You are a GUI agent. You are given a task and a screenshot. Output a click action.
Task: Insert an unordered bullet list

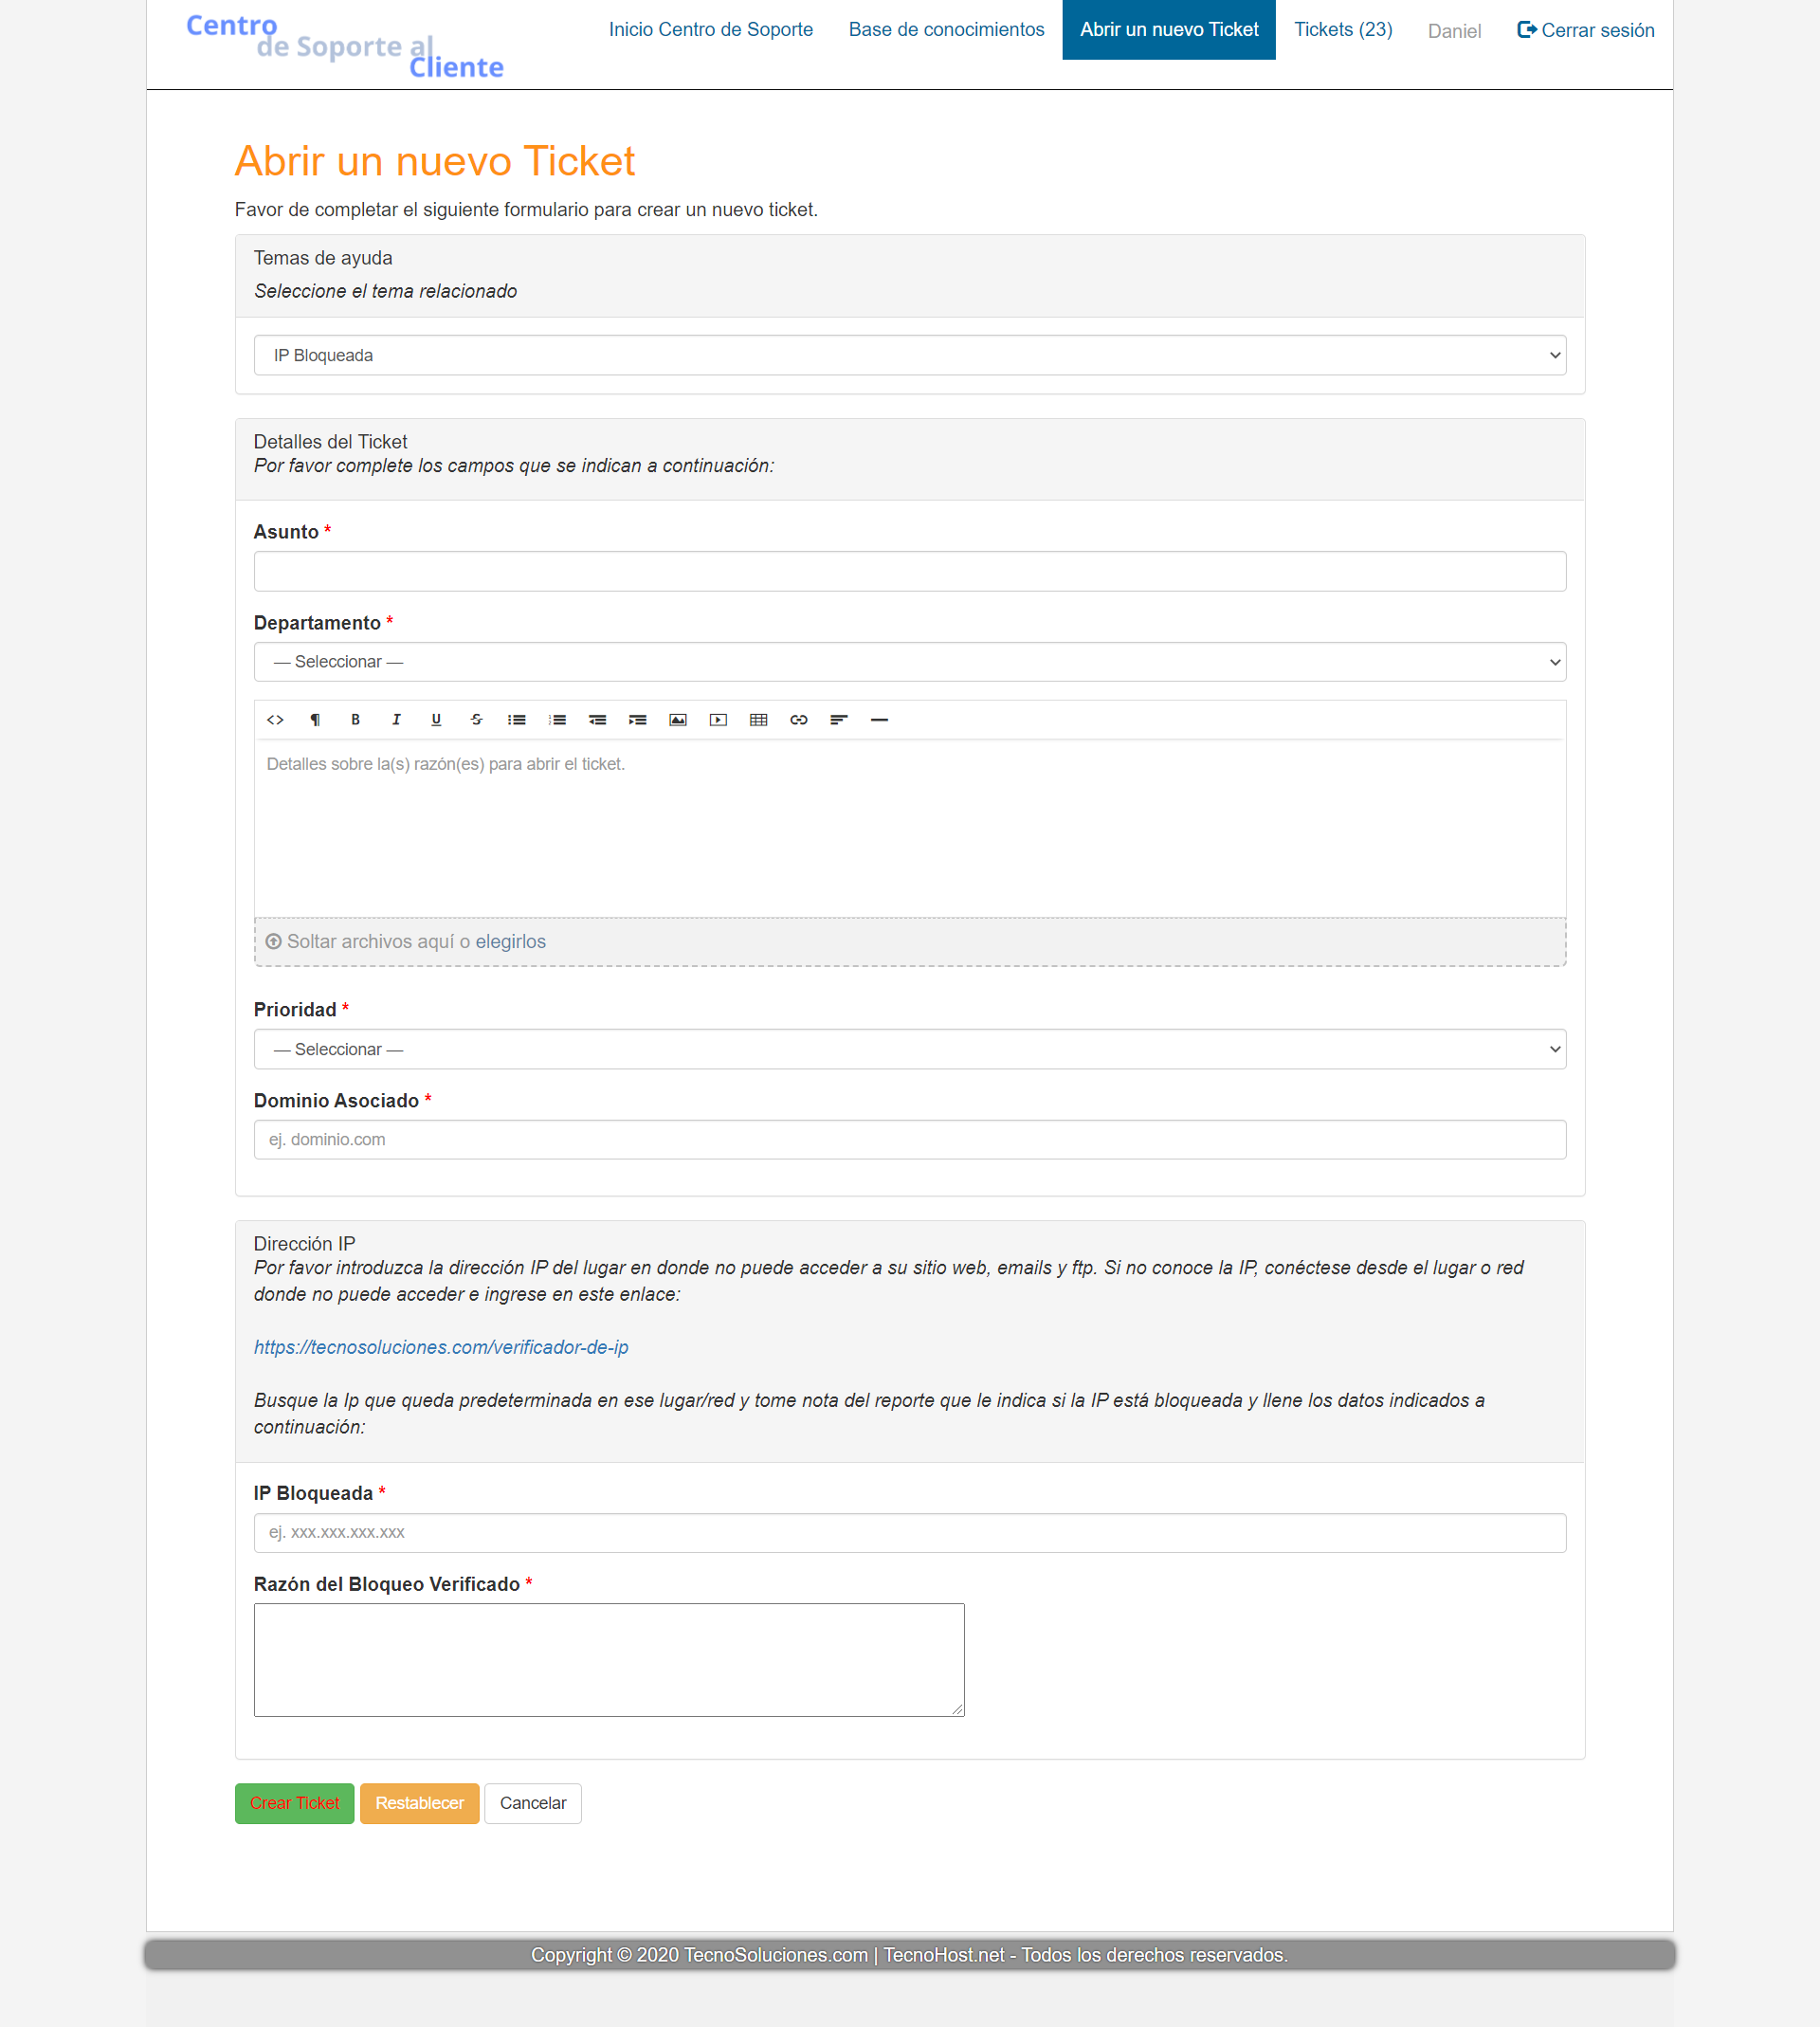tap(517, 720)
